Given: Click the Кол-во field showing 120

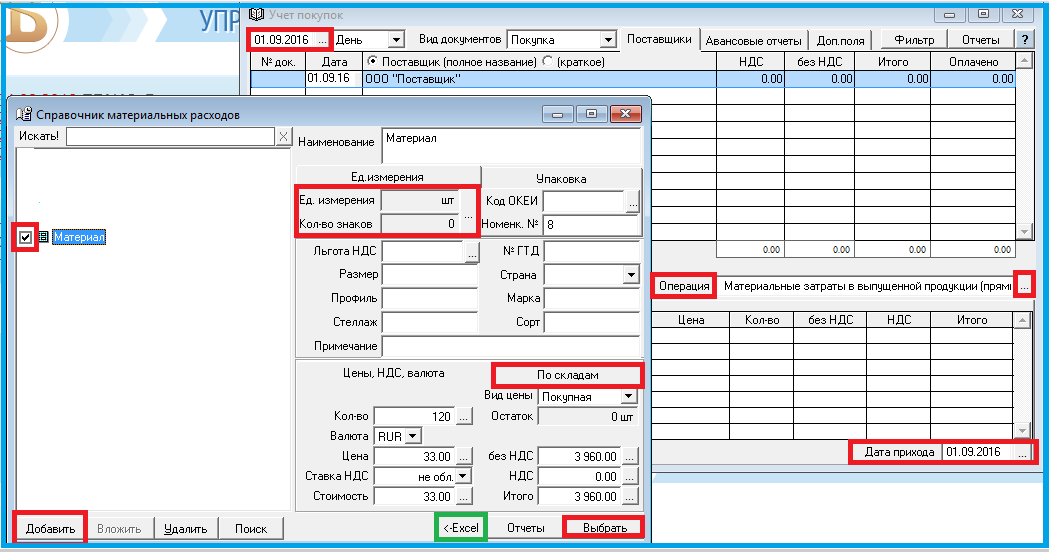Looking at the screenshot, I should (x=414, y=416).
